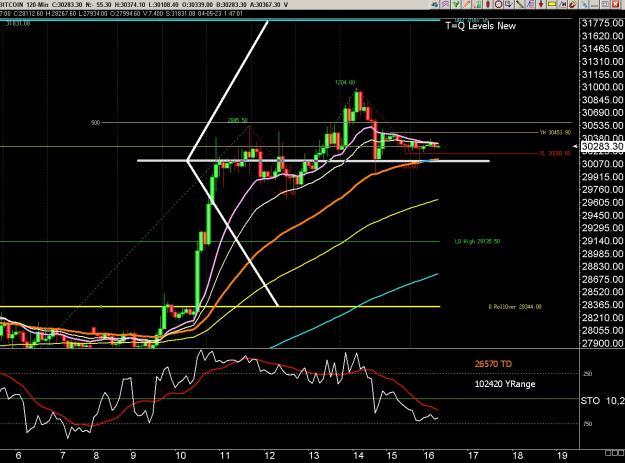The width and height of the screenshot is (625, 463).
Task: Click the H:30374.10 high value
Action: (x=130, y=5)
